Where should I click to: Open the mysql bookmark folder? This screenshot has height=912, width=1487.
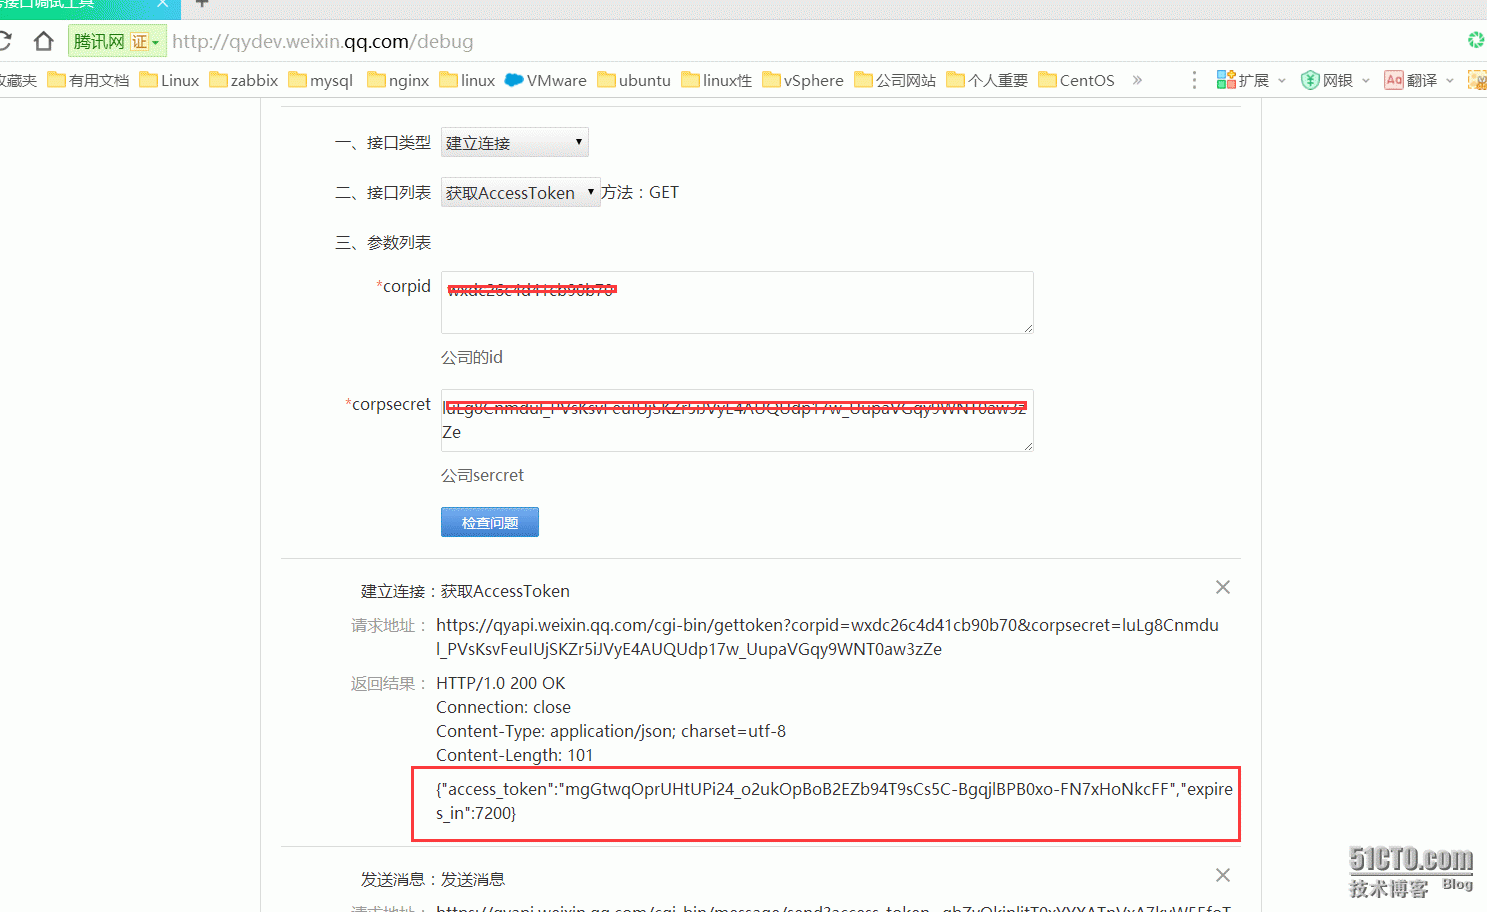pyautogui.click(x=320, y=80)
